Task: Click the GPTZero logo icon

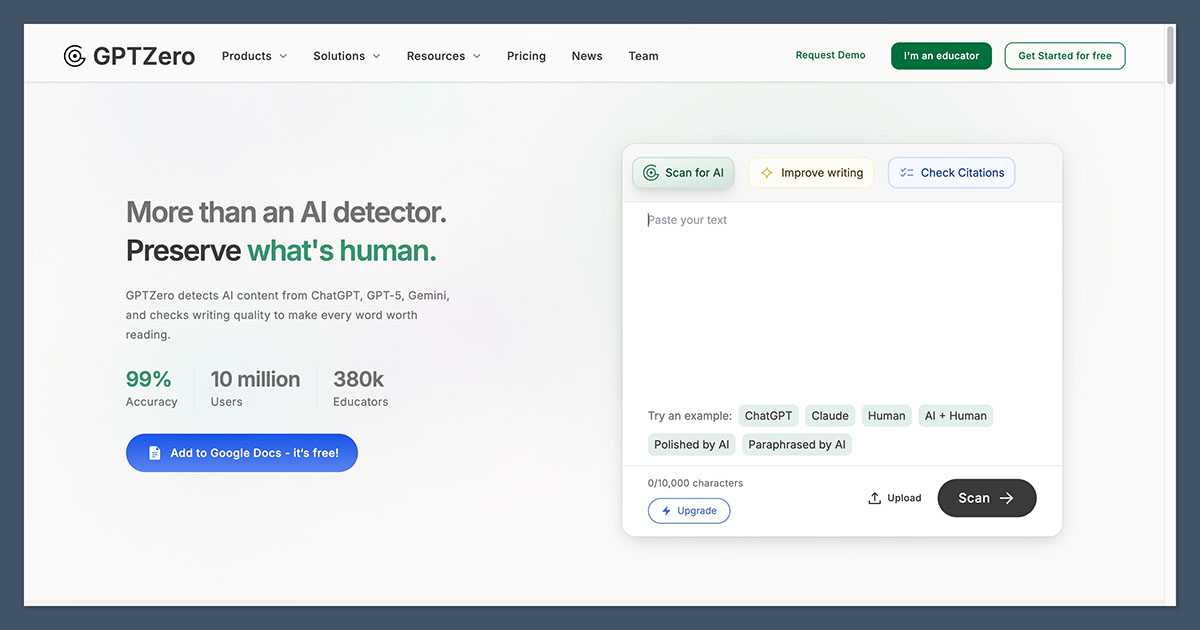Action: point(75,56)
